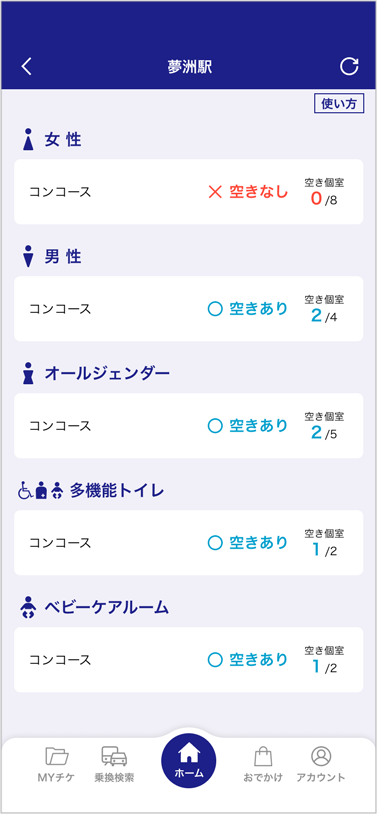
Task: Click the オールジェンダー figure icon
Action: 29,373
